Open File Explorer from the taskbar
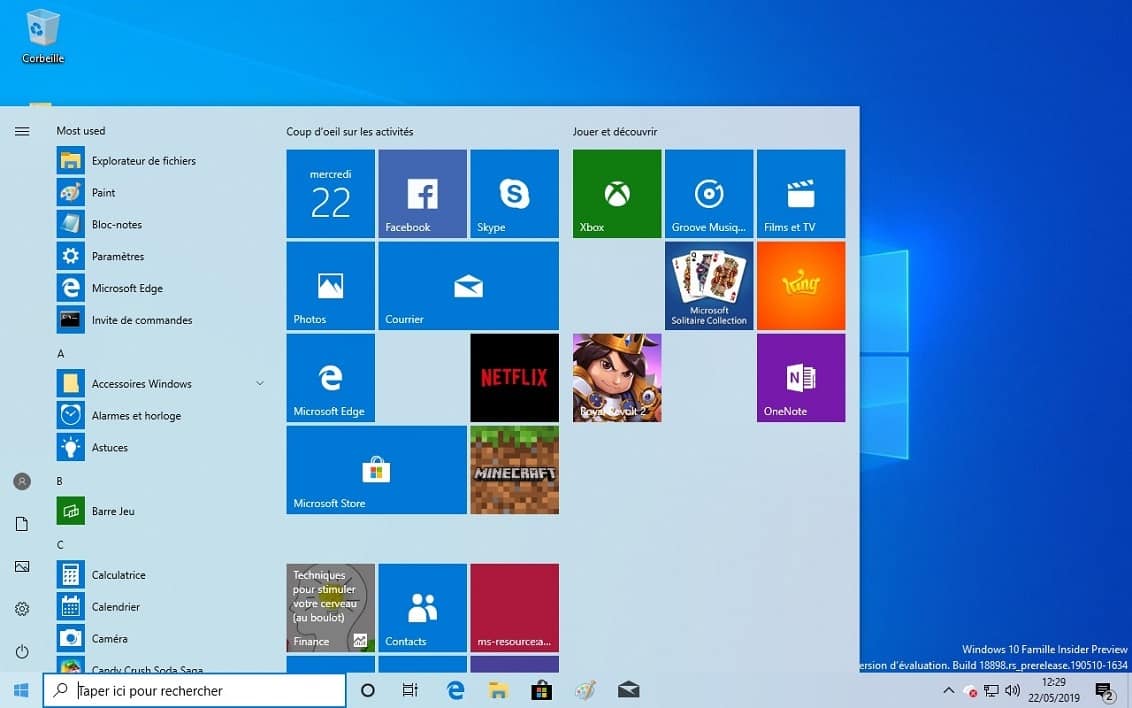This screenshot has height=708, width=1132. (x=498, y=691)
